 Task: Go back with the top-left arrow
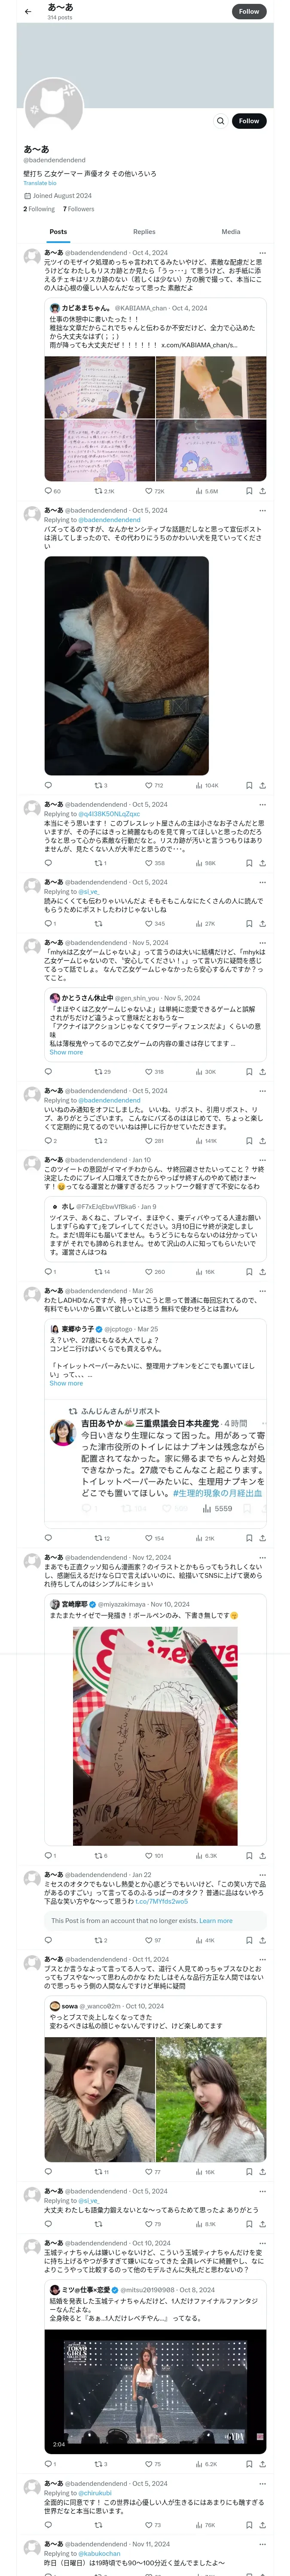pos(28,11)
